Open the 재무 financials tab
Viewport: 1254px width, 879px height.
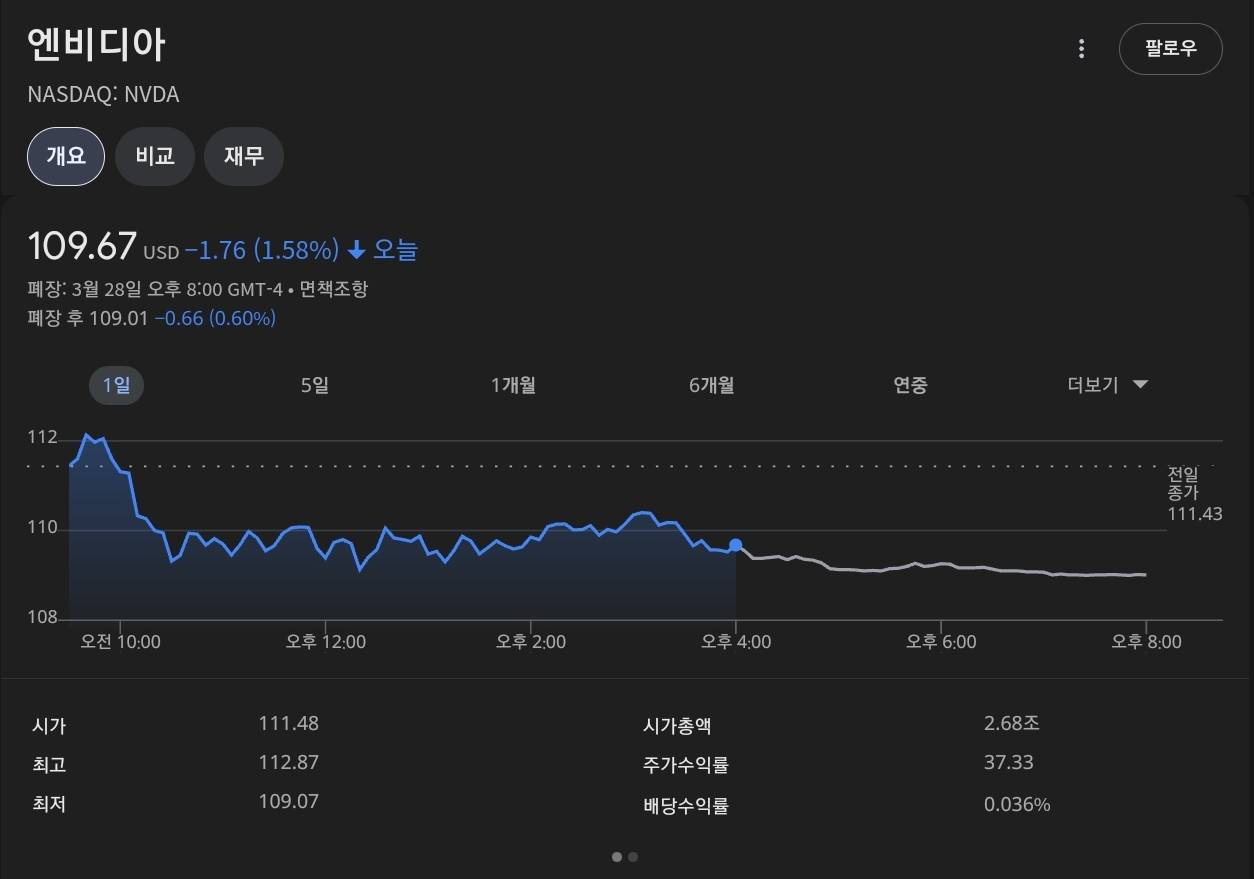[x=244, y=156]
